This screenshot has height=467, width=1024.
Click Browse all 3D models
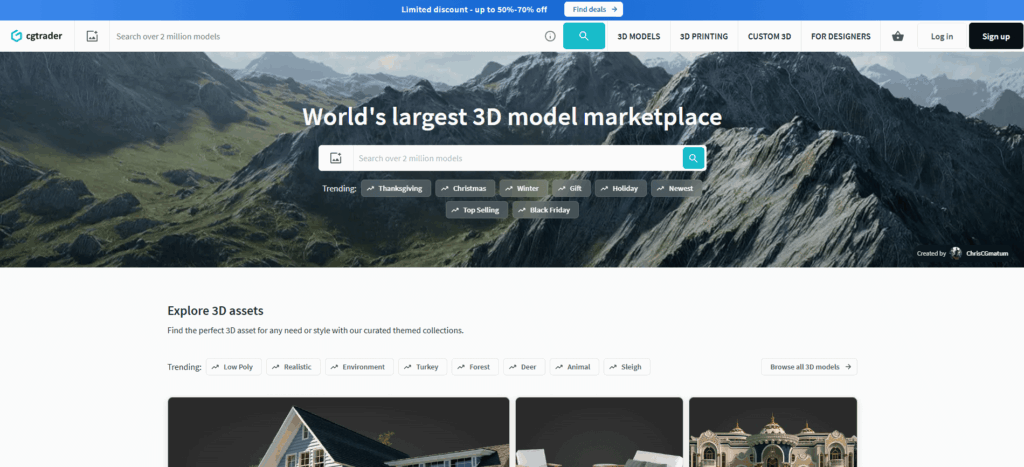(809, 367)
